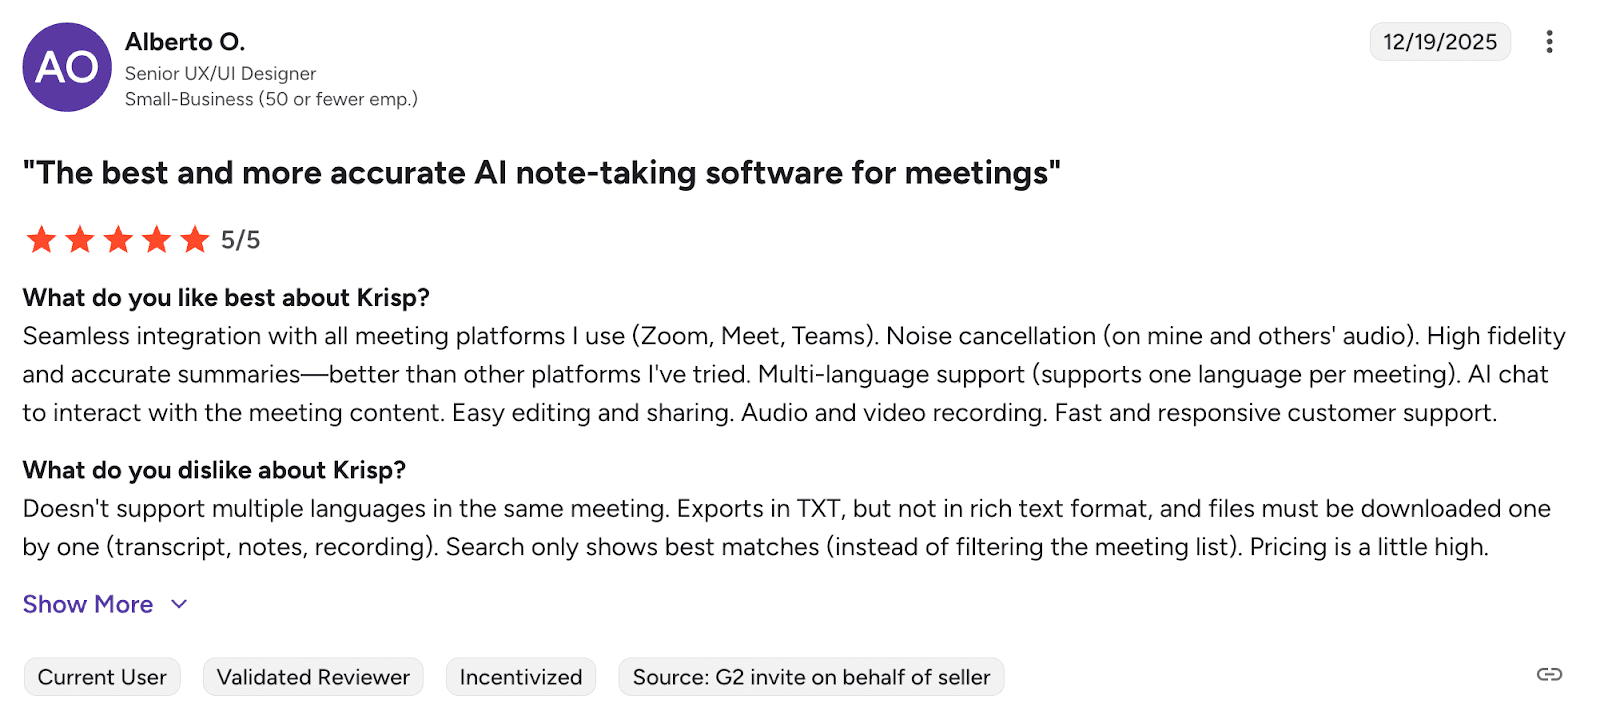Click the Senior UX/UI Designer job title
This screenshot has height=727, width=1600.
[x=220, y=74]
